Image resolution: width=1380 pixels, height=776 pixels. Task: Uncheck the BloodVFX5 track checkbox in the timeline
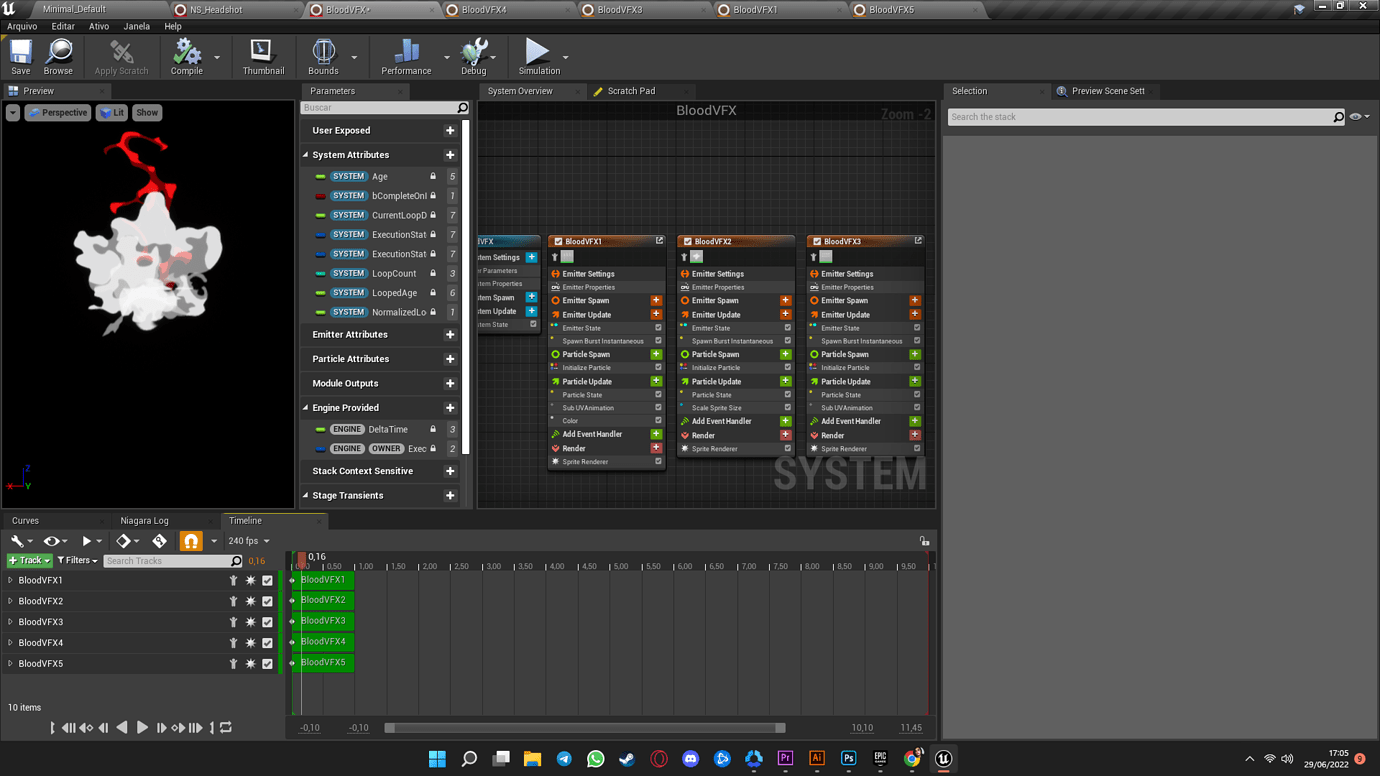267,663
